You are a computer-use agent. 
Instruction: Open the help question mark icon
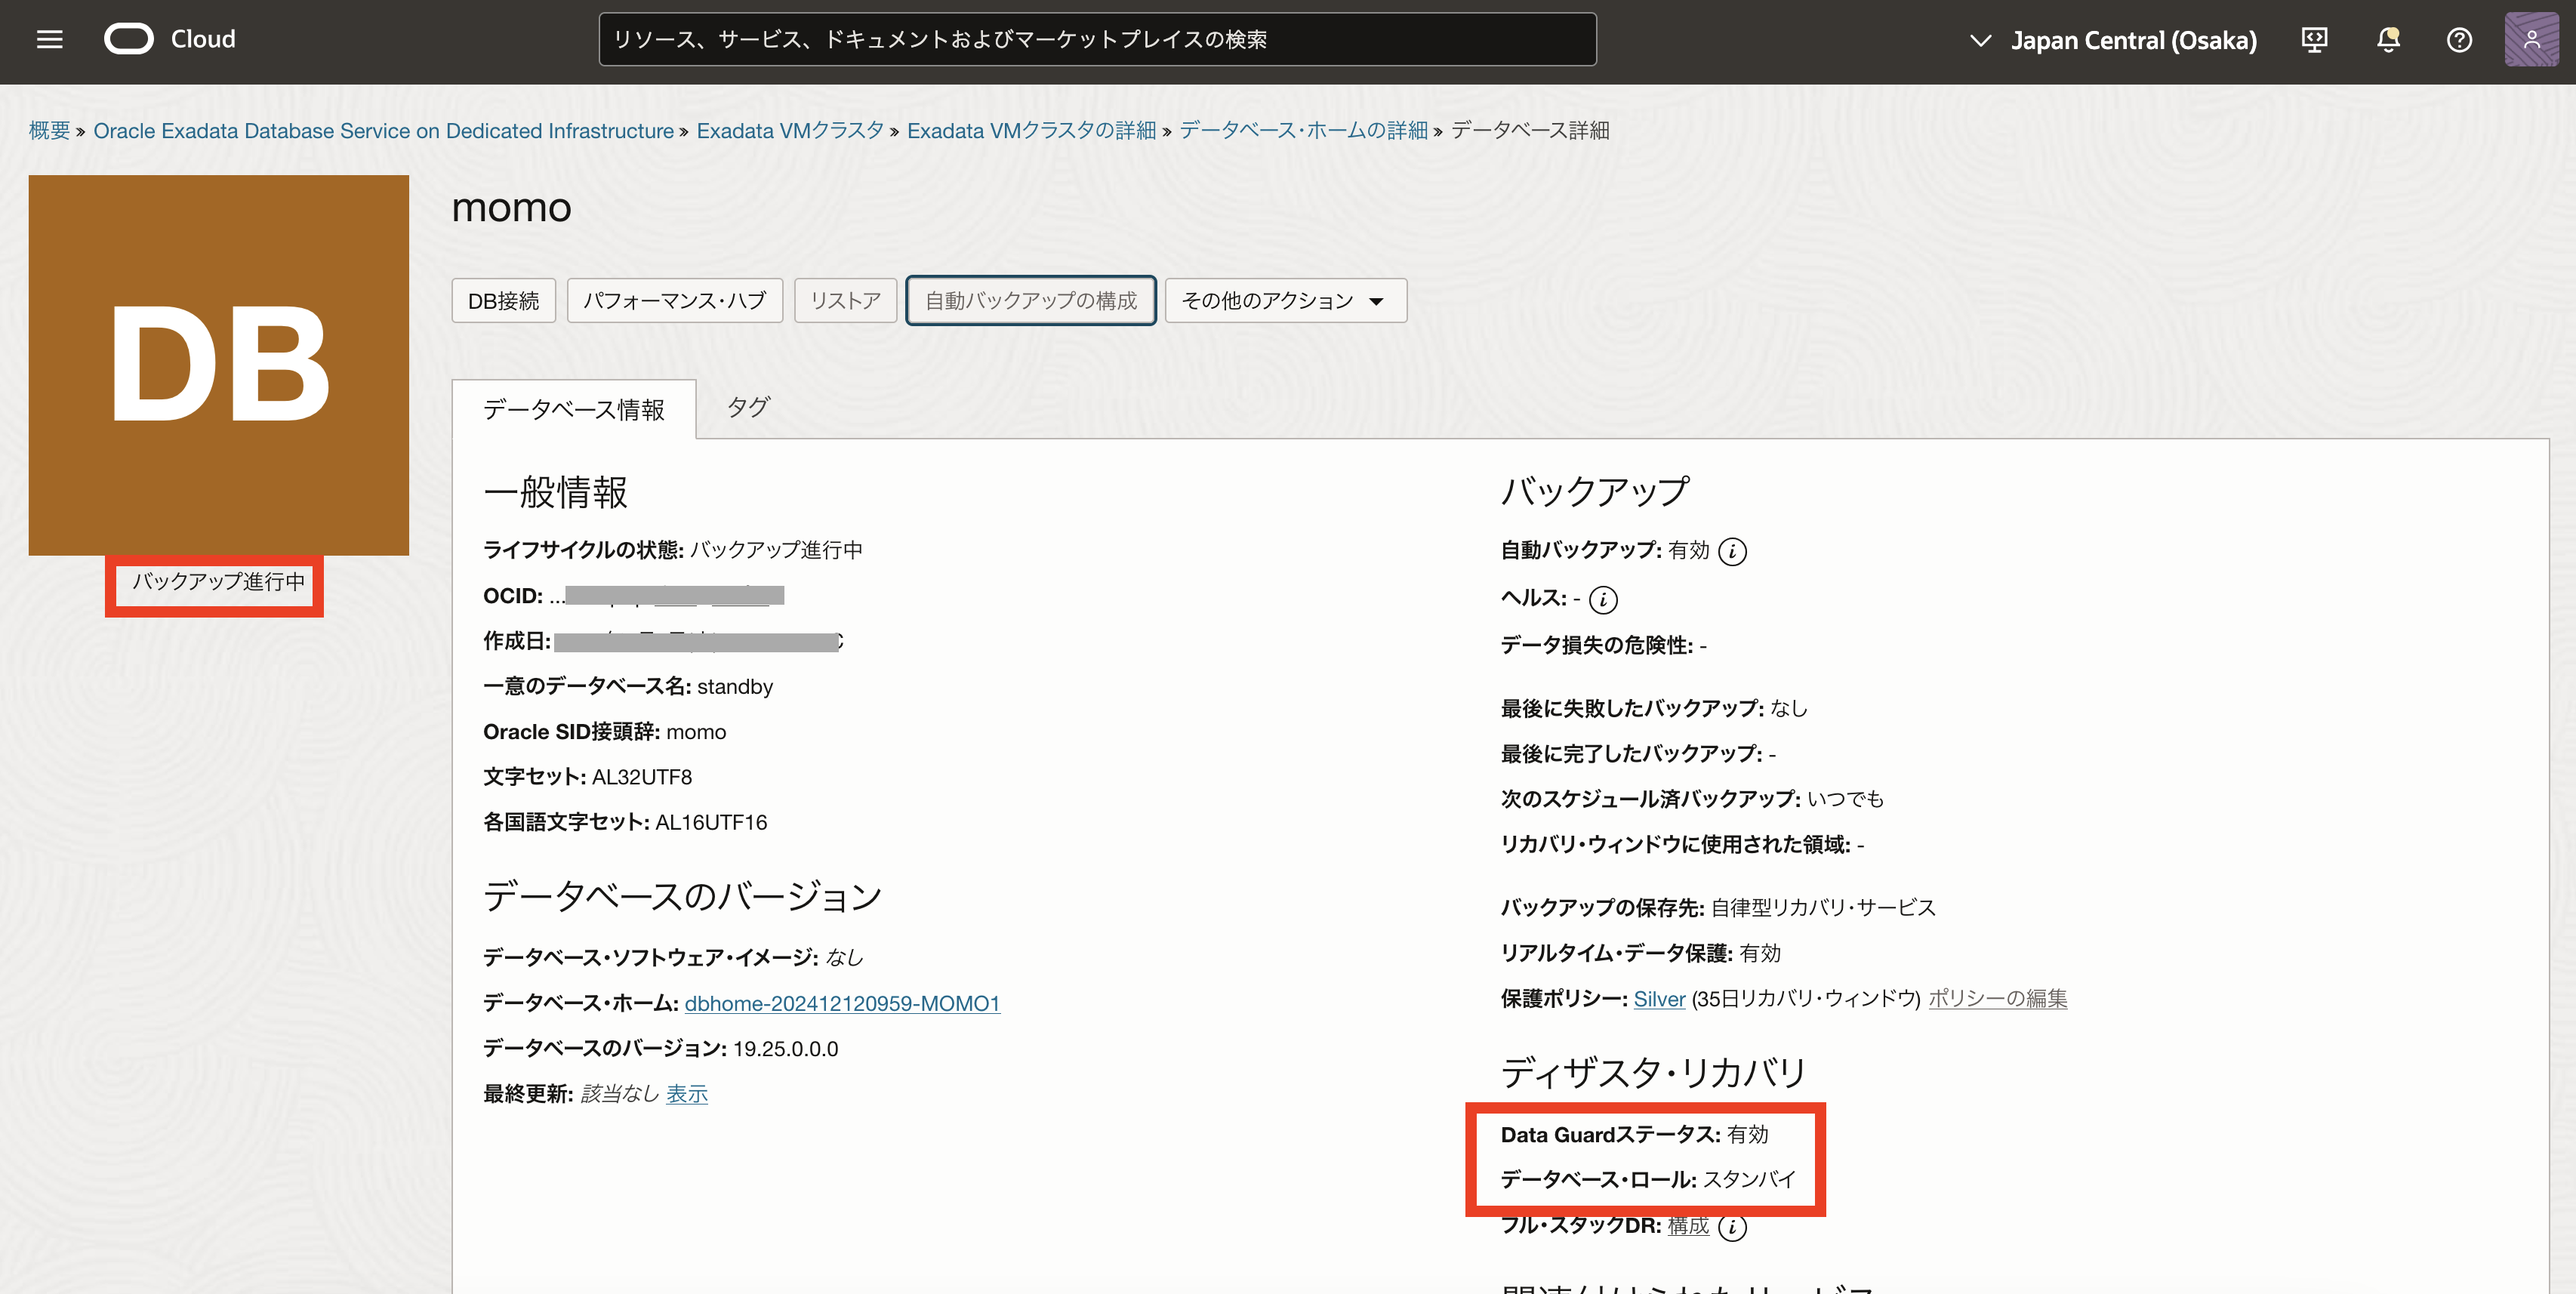(x=2459, y=40)
